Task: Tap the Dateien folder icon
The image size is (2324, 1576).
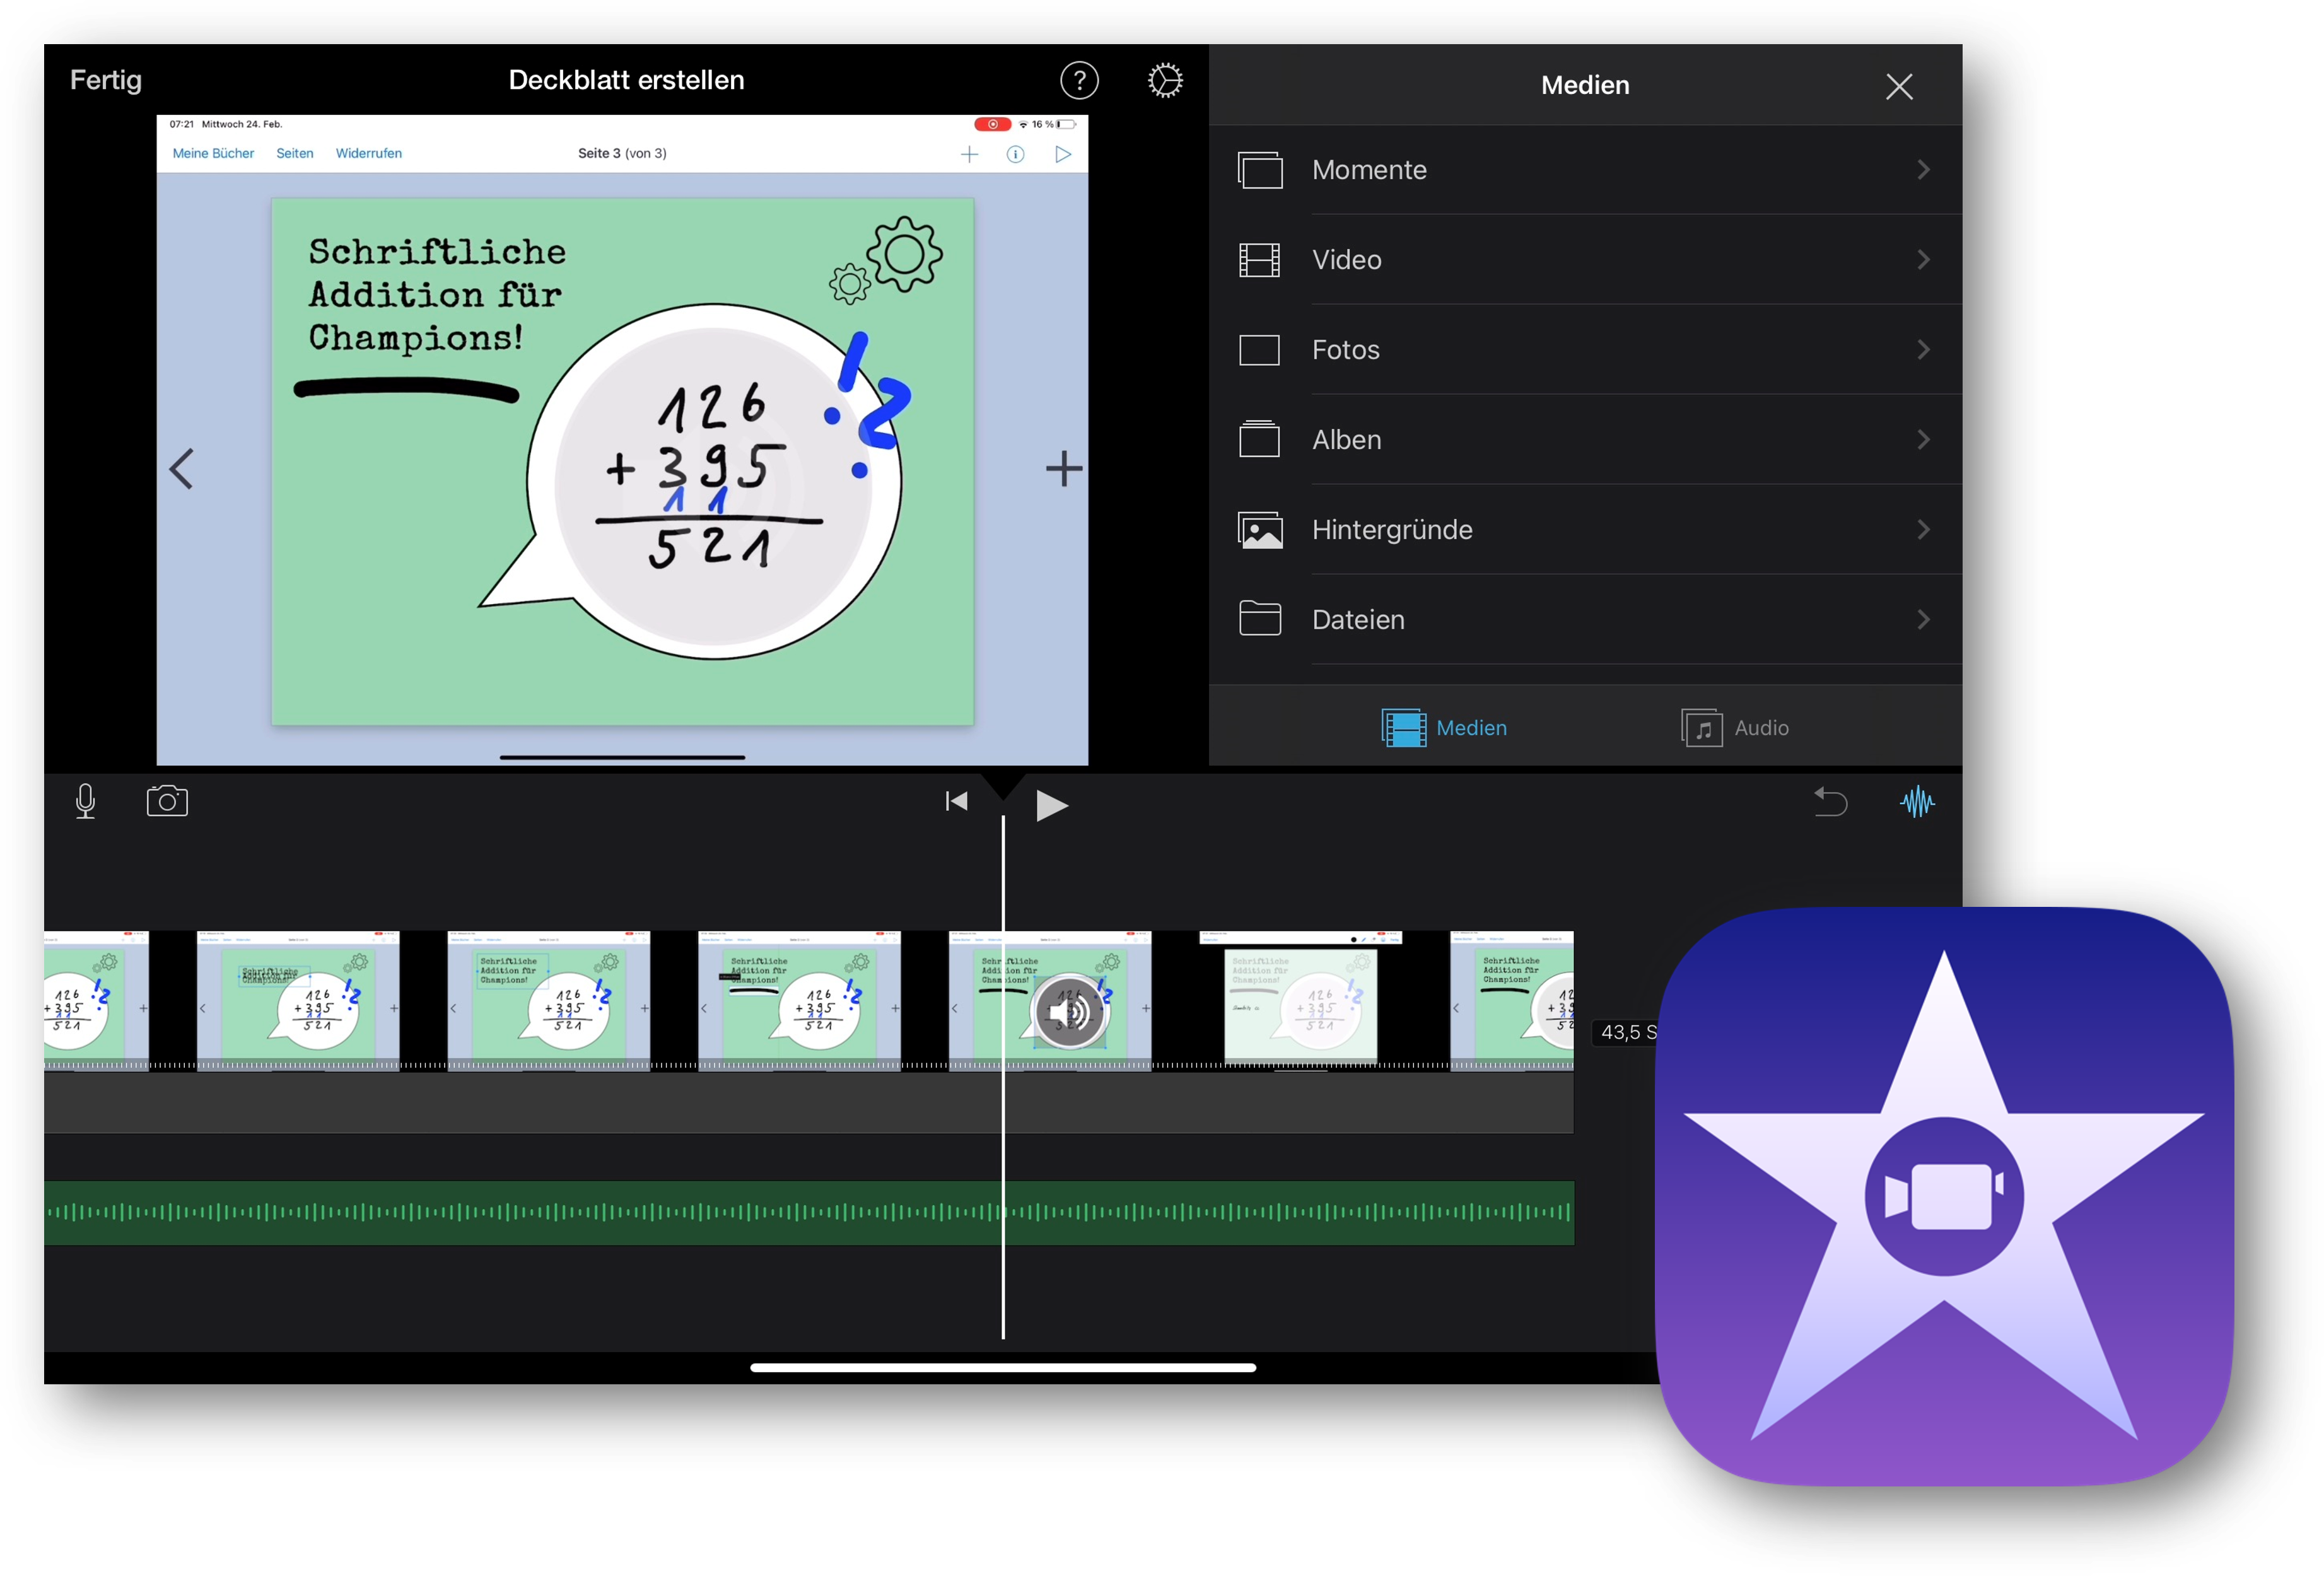Action: pos(1260,618)
